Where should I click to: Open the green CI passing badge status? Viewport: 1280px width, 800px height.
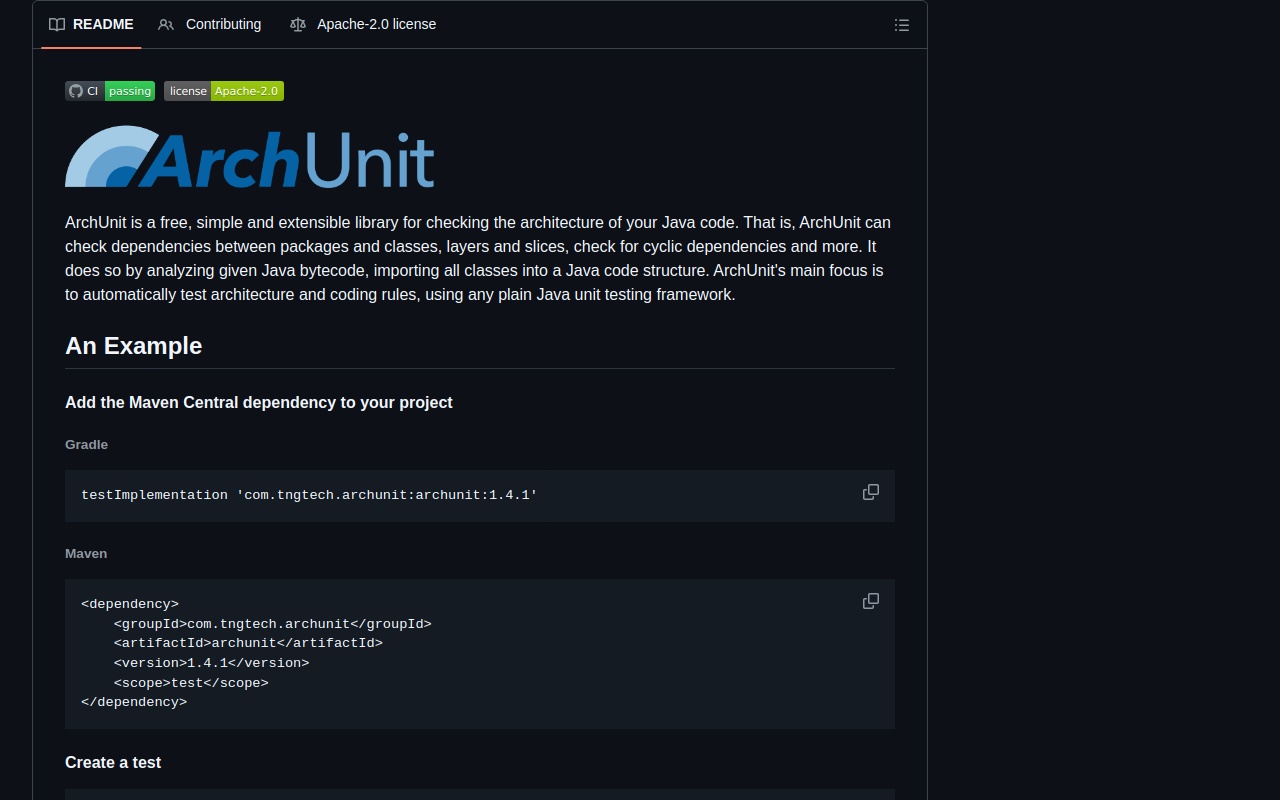[130, 91]
